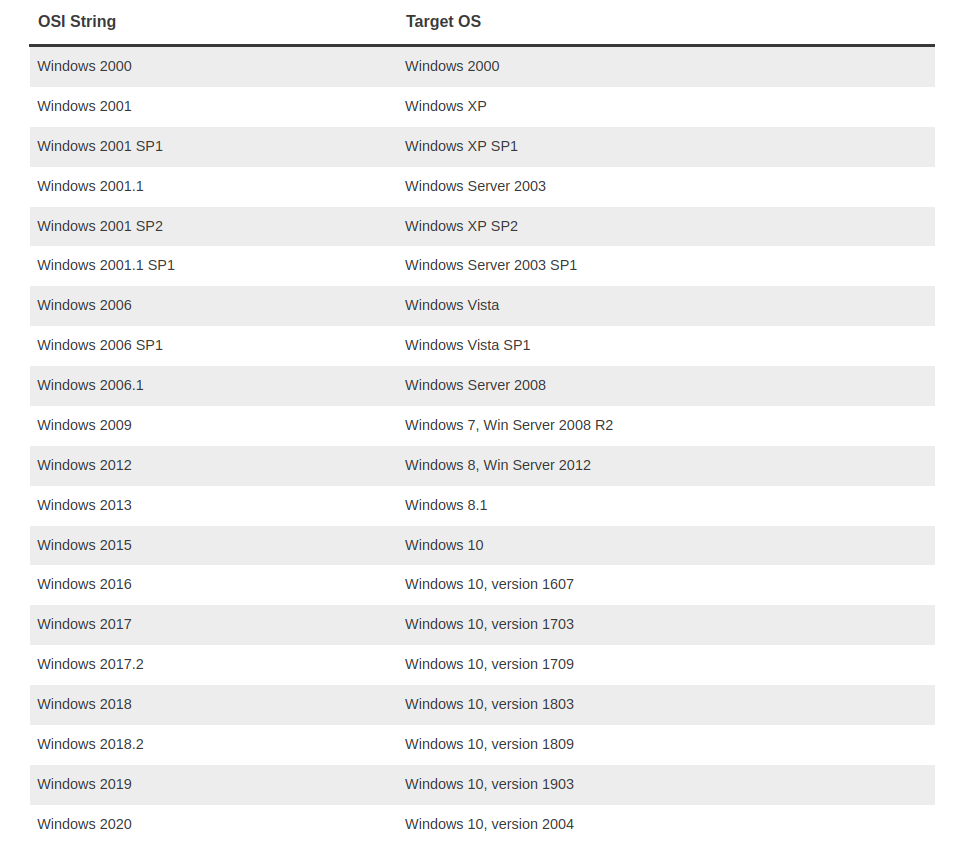Select the Windows 2015 OSI string
975x868 pixels.
pos(84,545)
